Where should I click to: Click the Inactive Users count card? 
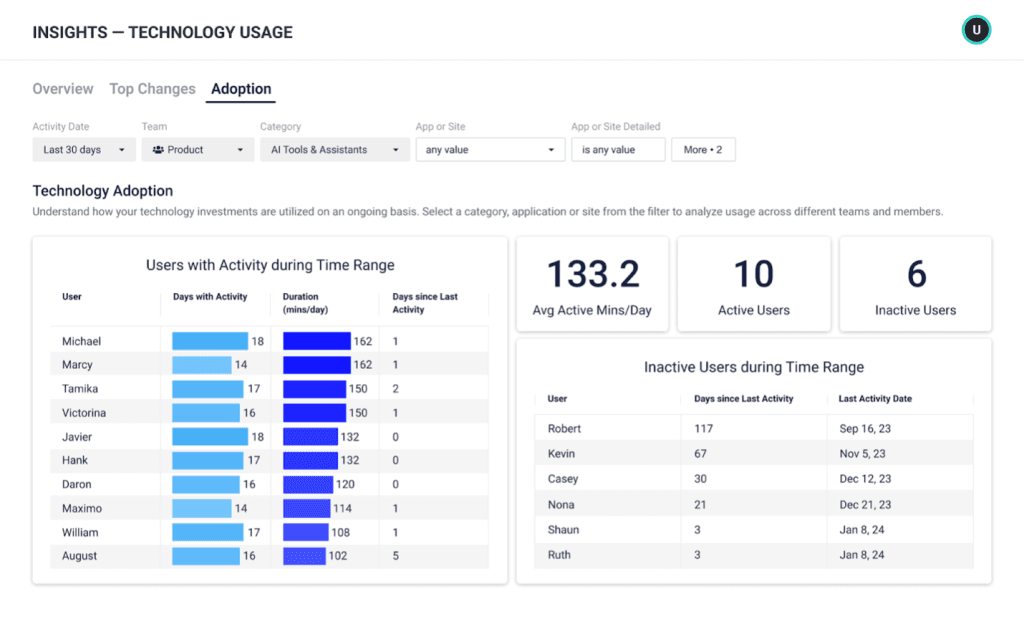915,284
